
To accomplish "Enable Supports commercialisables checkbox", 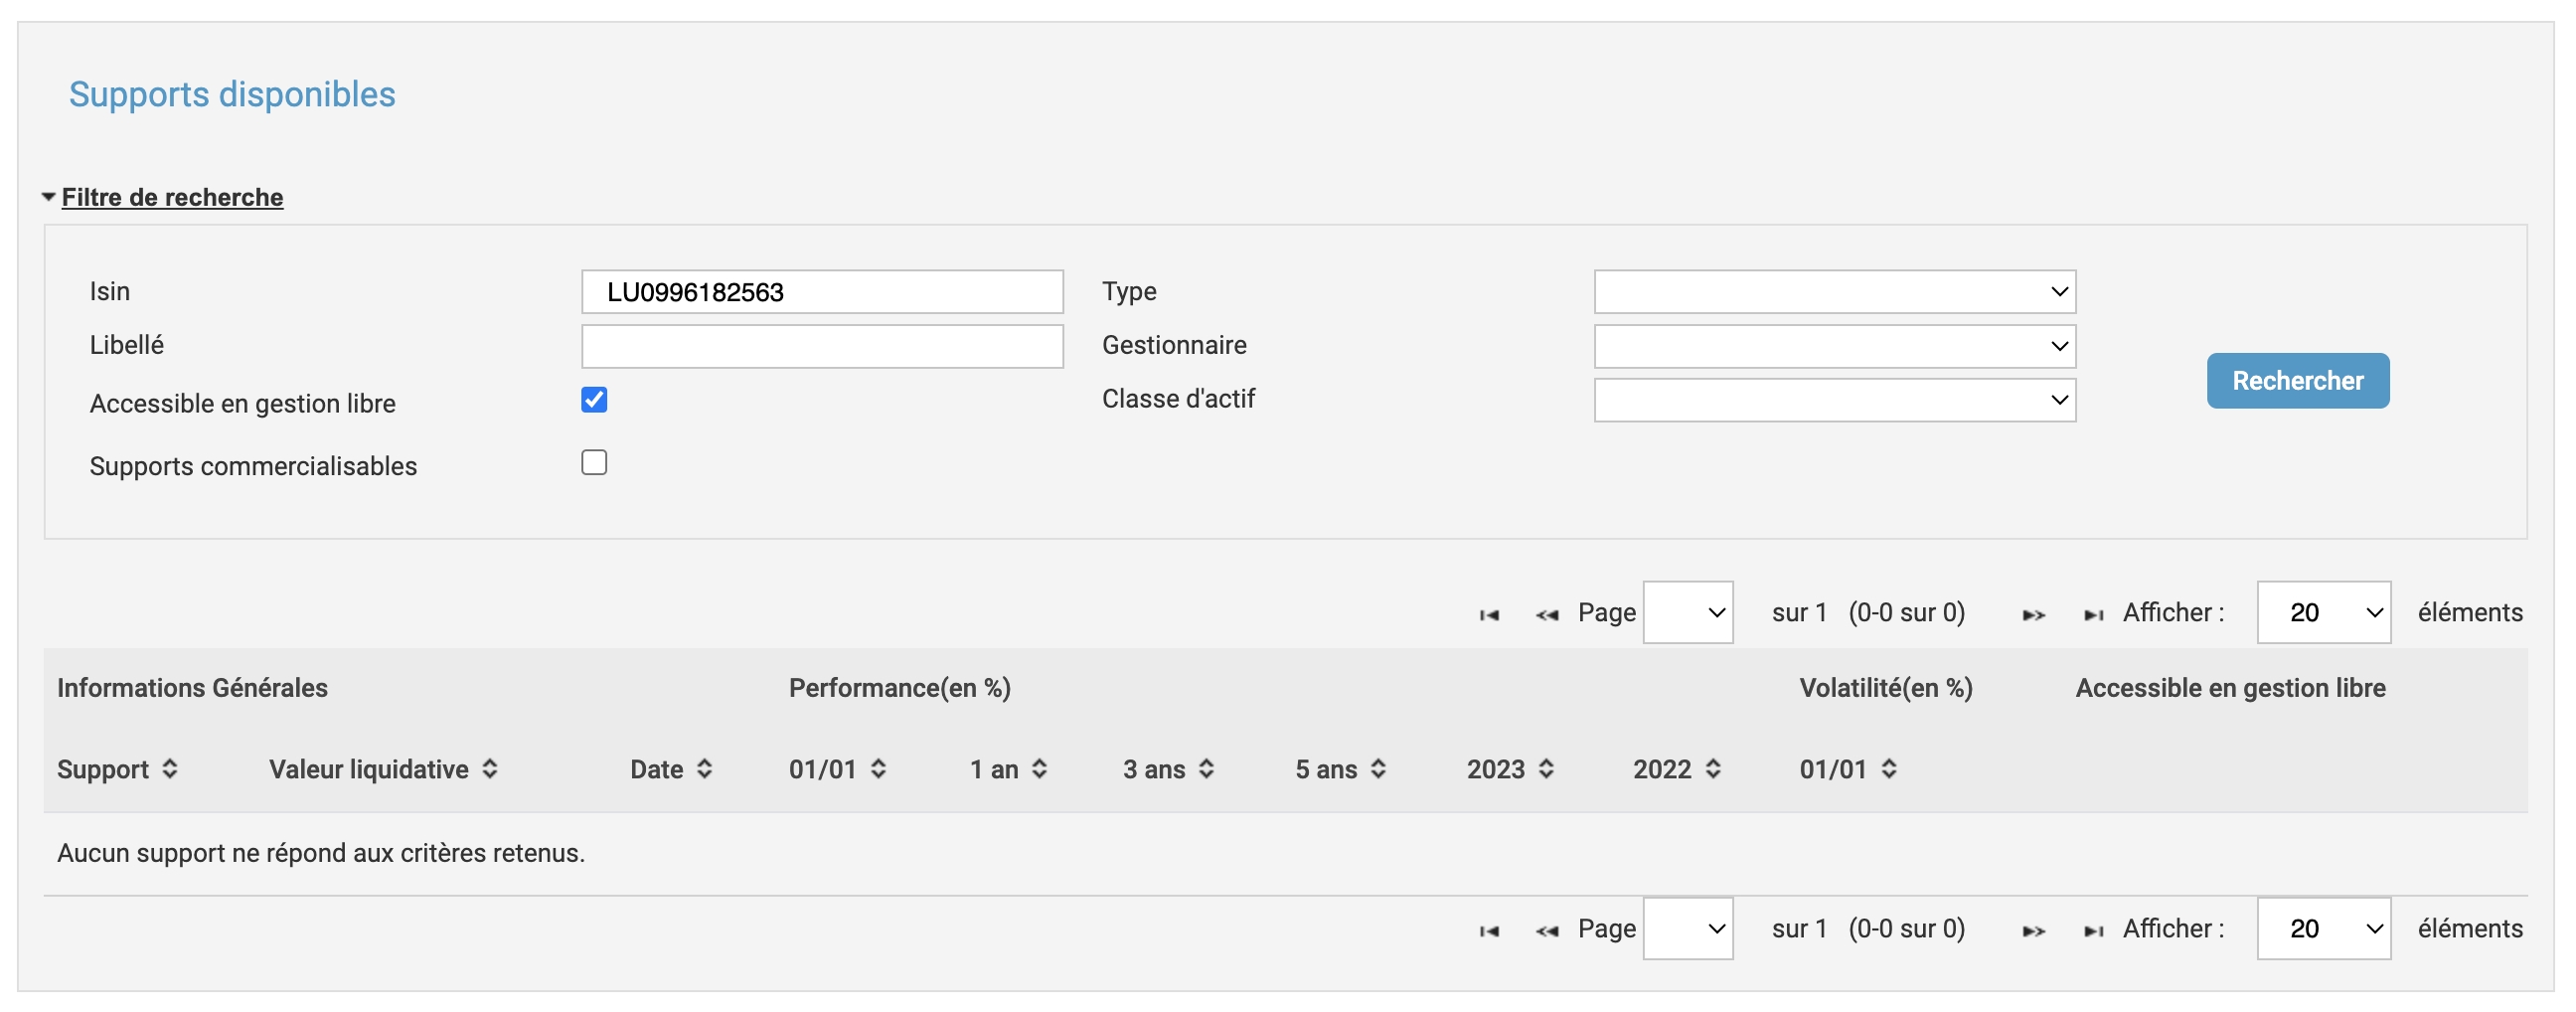I will tap(594, 463).
